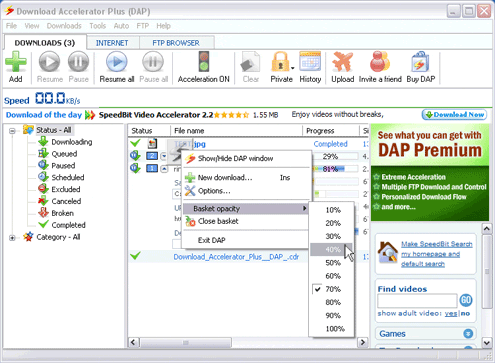Click the Pause toolbar icon
Screen dimensions: 495x363
point(78,62)
